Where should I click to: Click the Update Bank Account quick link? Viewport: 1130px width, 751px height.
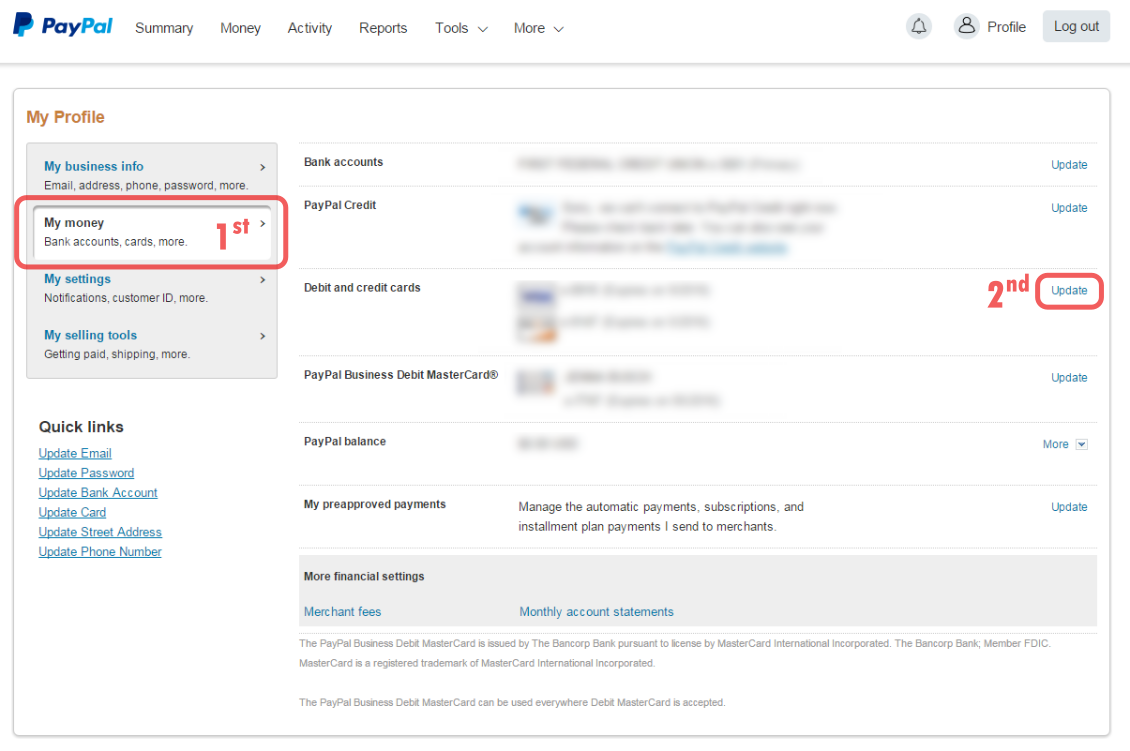click(x=98, y=492)
